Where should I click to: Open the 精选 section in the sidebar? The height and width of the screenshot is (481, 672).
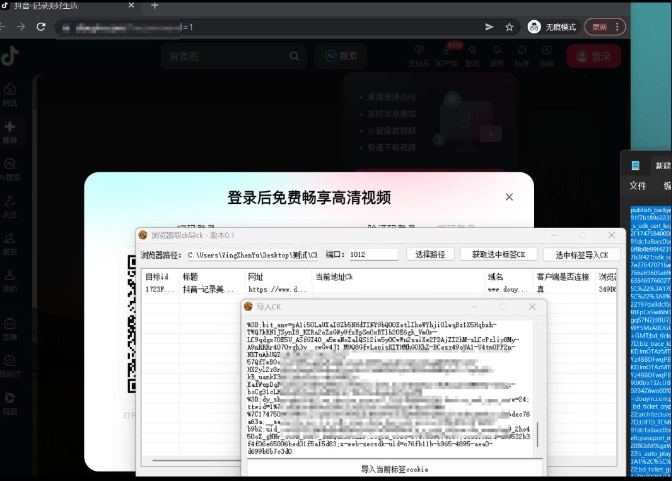[x=10, y=94]
